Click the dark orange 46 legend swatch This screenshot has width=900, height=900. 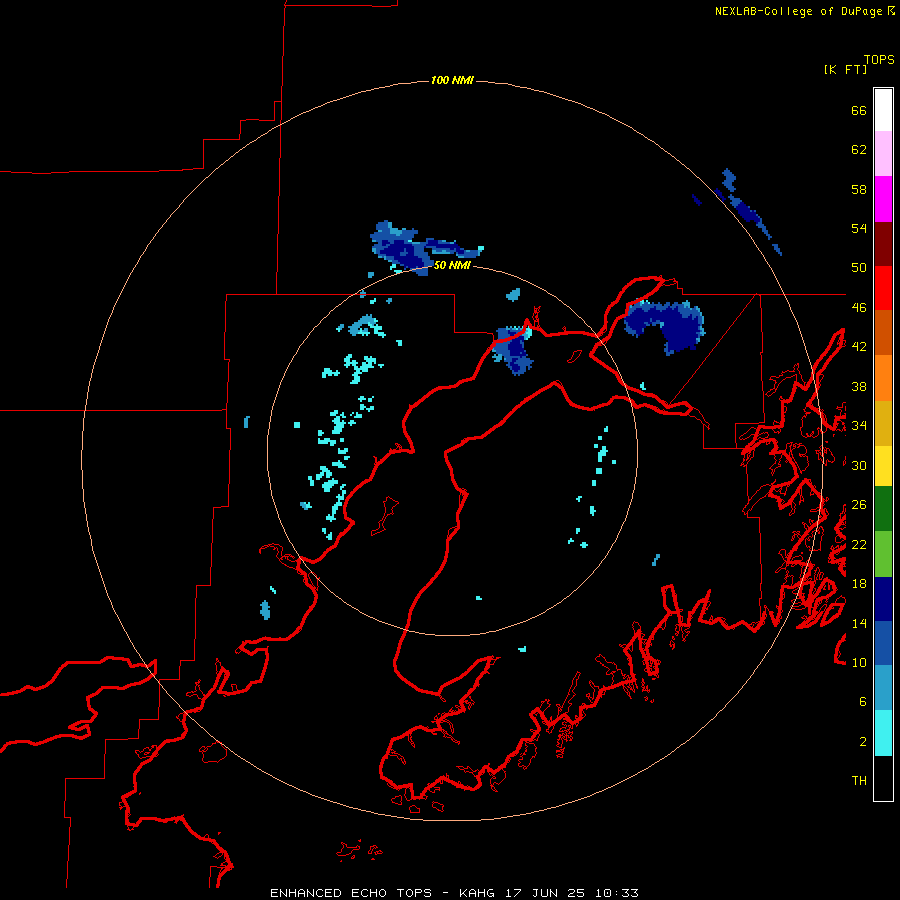point(883,332)
